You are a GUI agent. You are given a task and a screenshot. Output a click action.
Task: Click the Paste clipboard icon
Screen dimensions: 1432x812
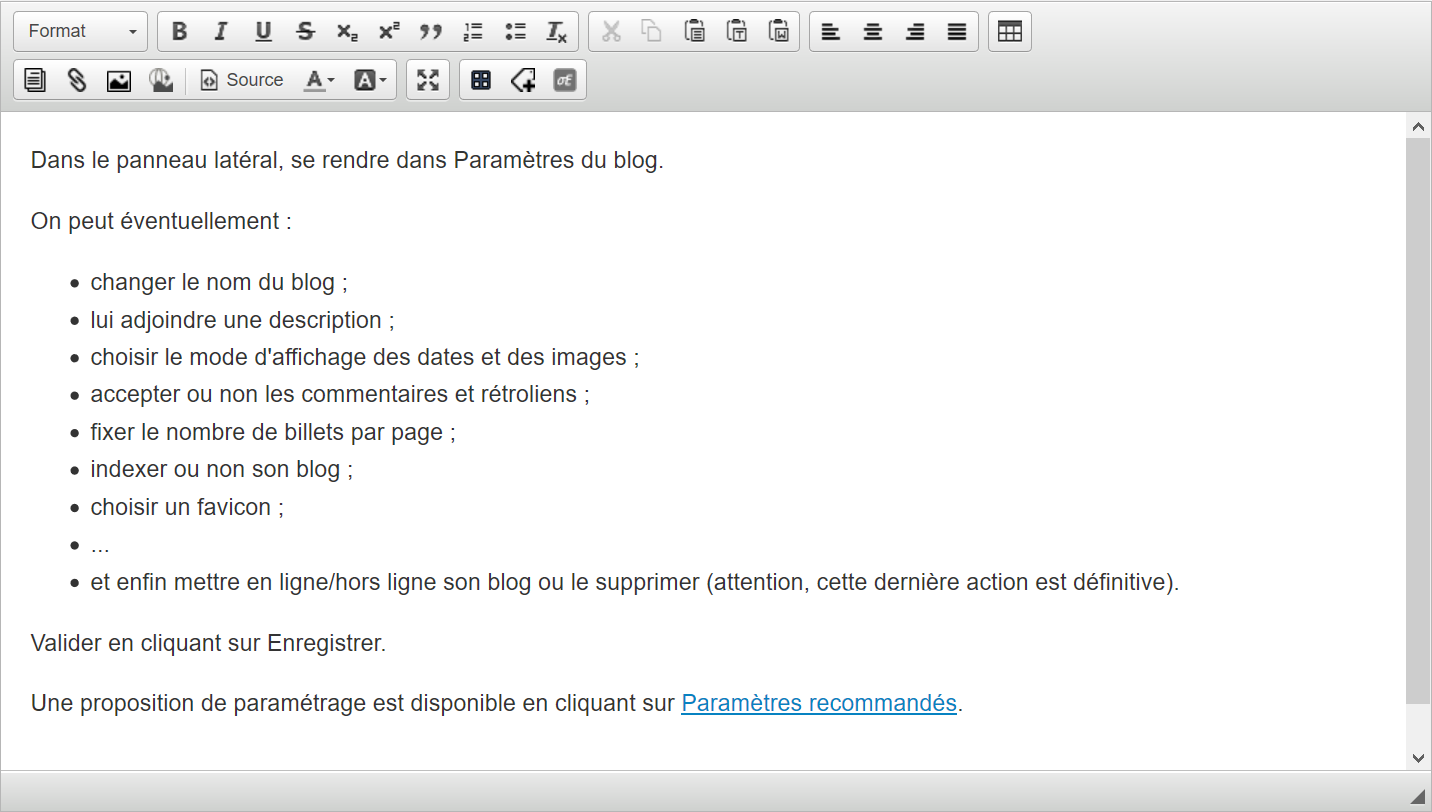point(694,31)
